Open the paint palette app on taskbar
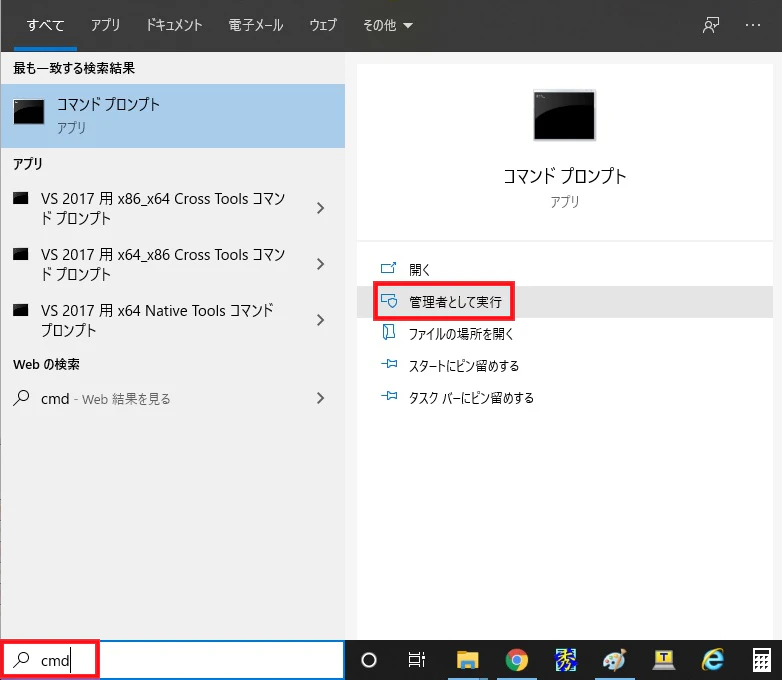Image resolution: width=782 pixels, height=680 pixels. (614, 660)
